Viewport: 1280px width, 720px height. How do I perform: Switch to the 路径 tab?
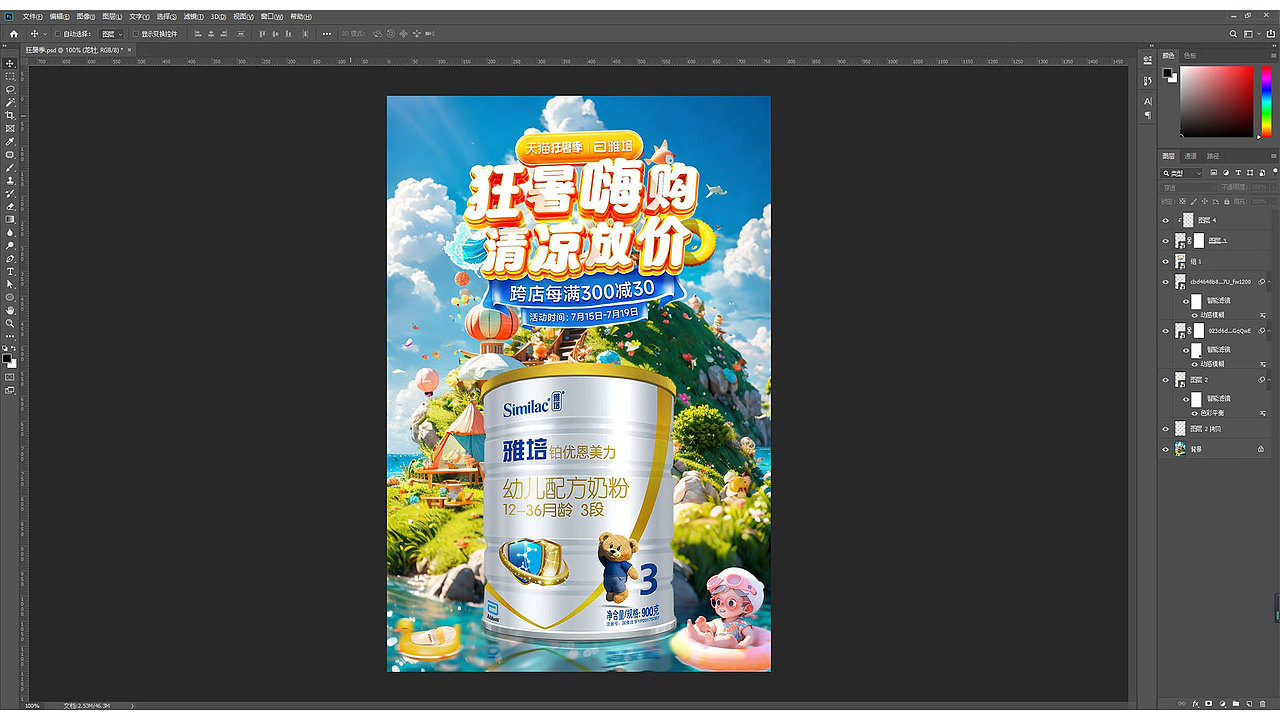[x=1213, y=156]
